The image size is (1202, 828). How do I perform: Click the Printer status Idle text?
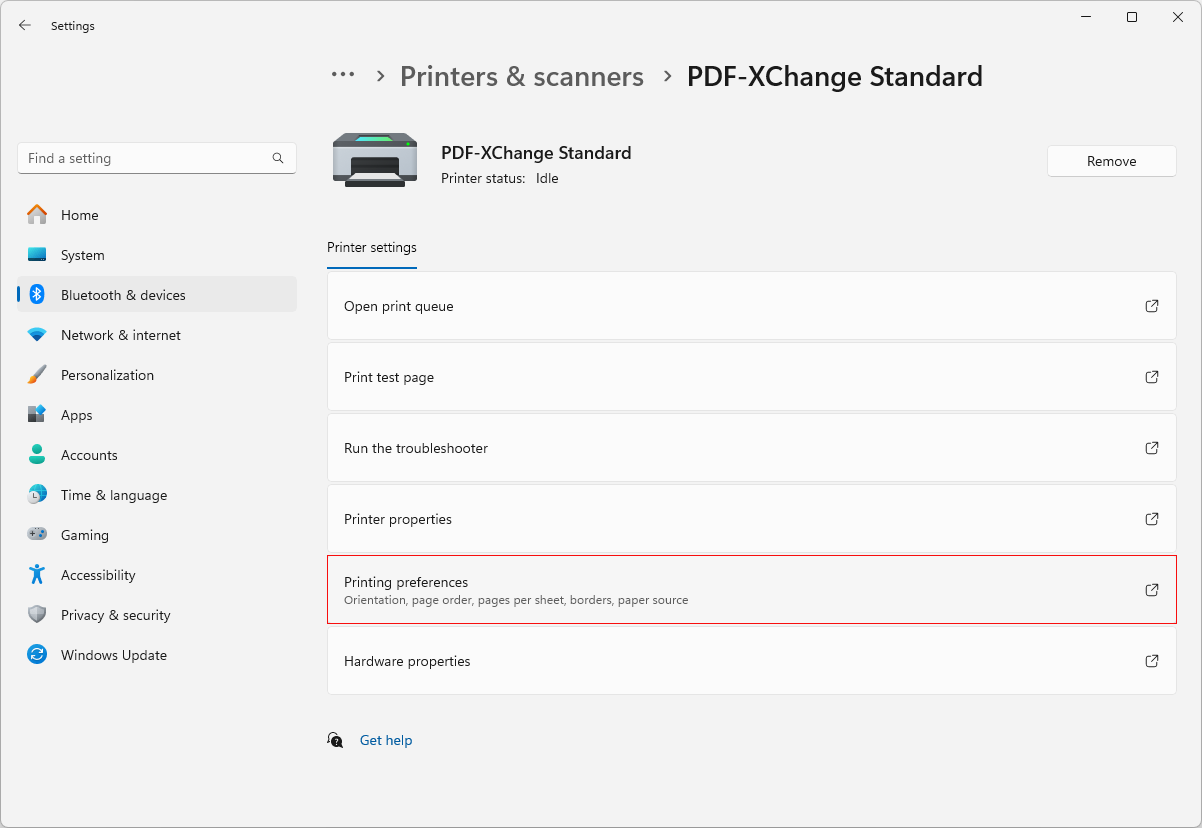coord(500,178)
